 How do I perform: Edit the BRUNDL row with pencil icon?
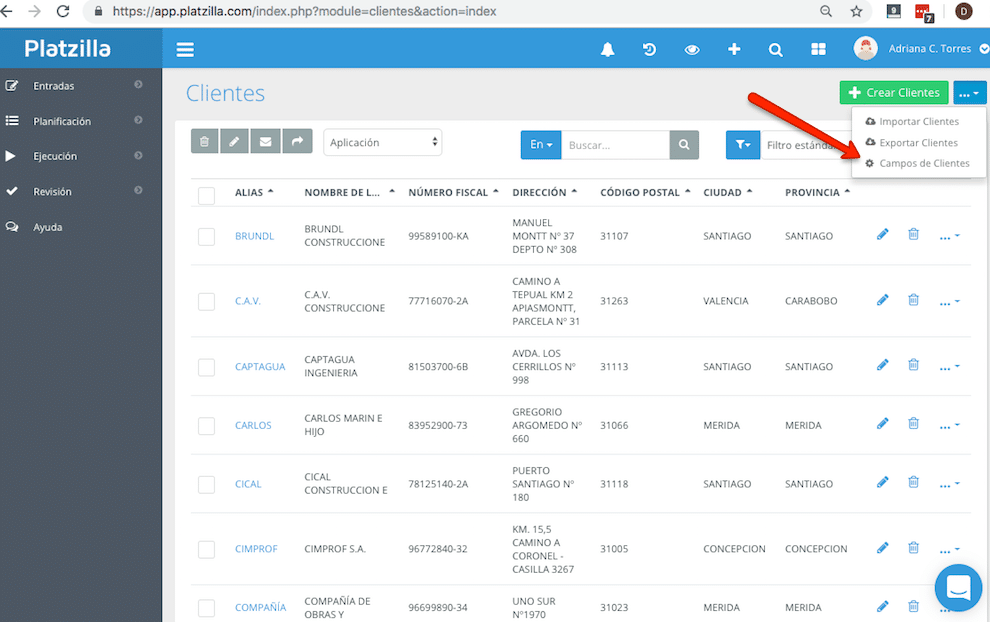tap(883, 234)
